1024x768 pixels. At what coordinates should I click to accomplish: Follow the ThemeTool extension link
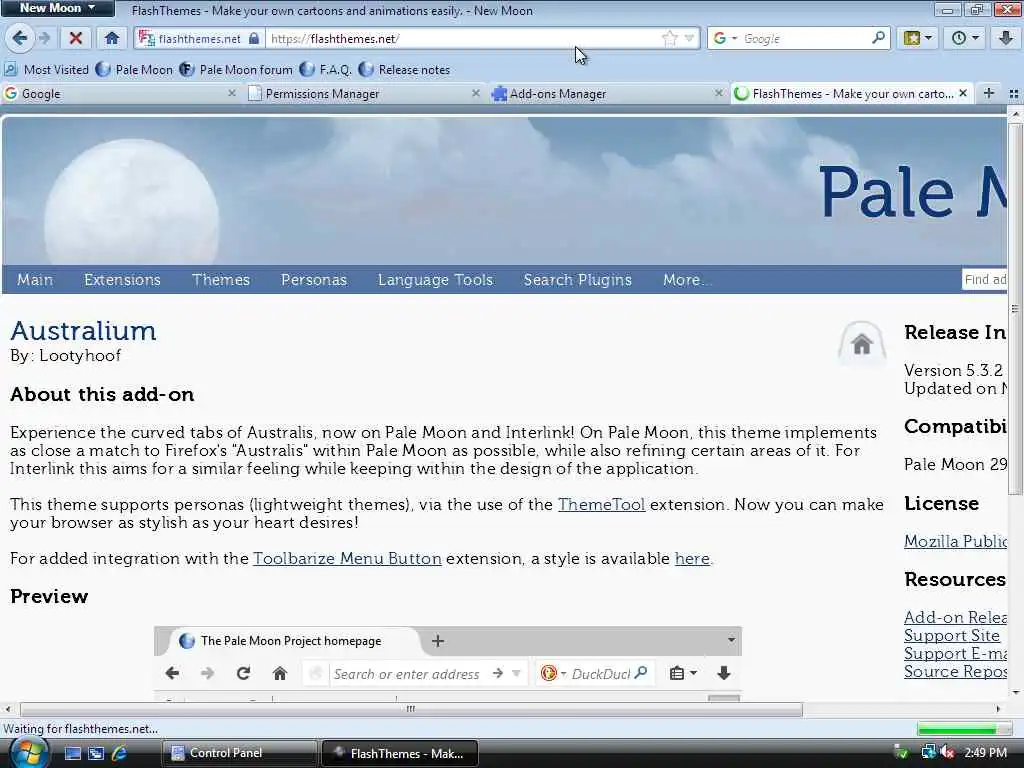pos(601,504)
